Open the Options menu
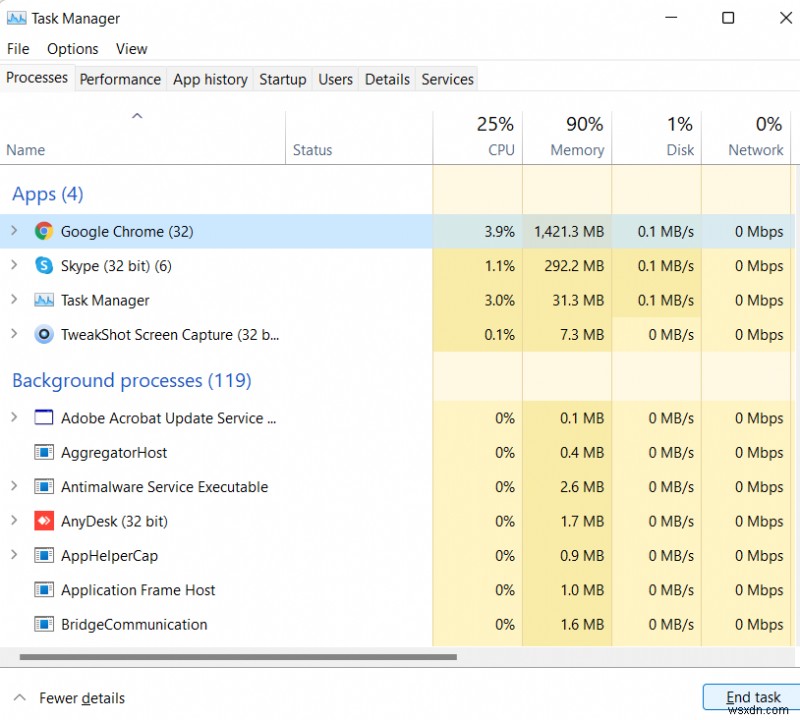 (x=72, y=48)
